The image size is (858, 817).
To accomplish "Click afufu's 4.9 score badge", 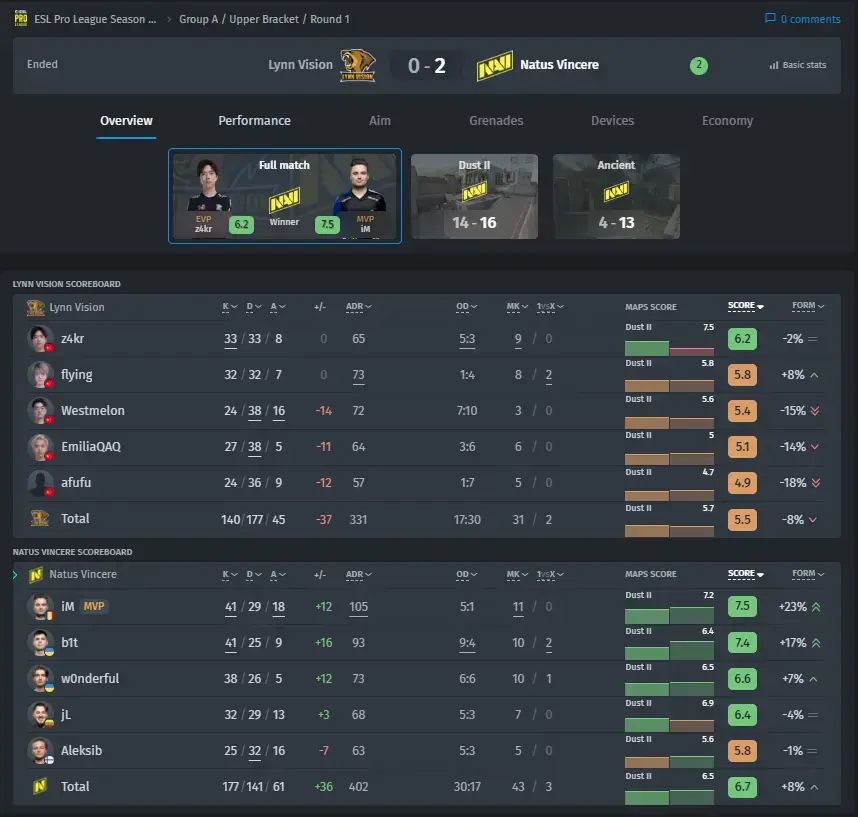I will [x=742, y=483].
